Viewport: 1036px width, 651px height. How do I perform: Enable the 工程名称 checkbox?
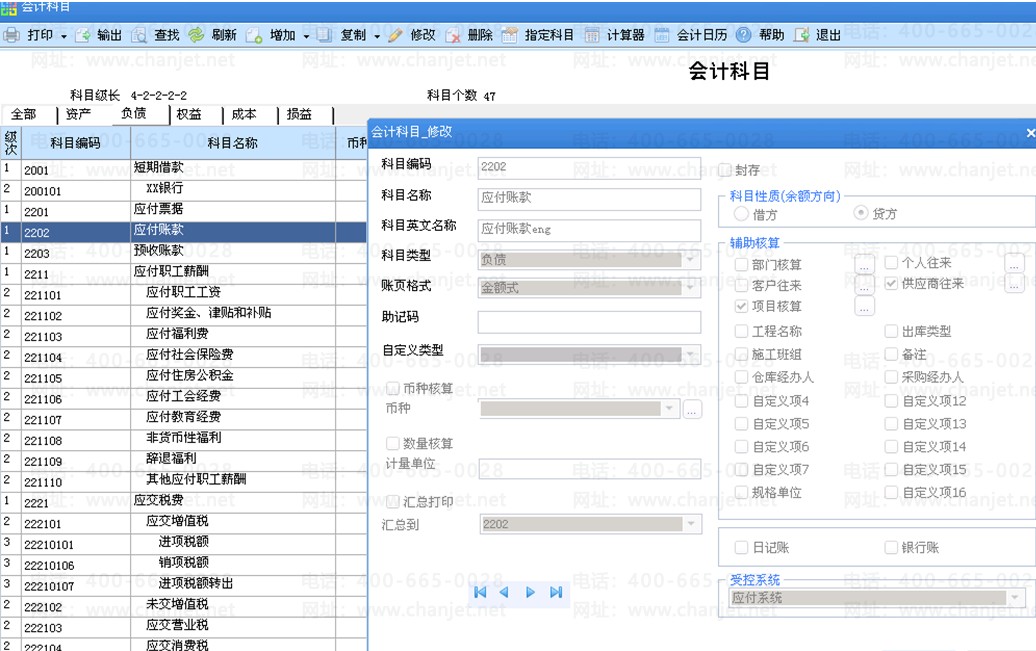[x=741, y=331]
